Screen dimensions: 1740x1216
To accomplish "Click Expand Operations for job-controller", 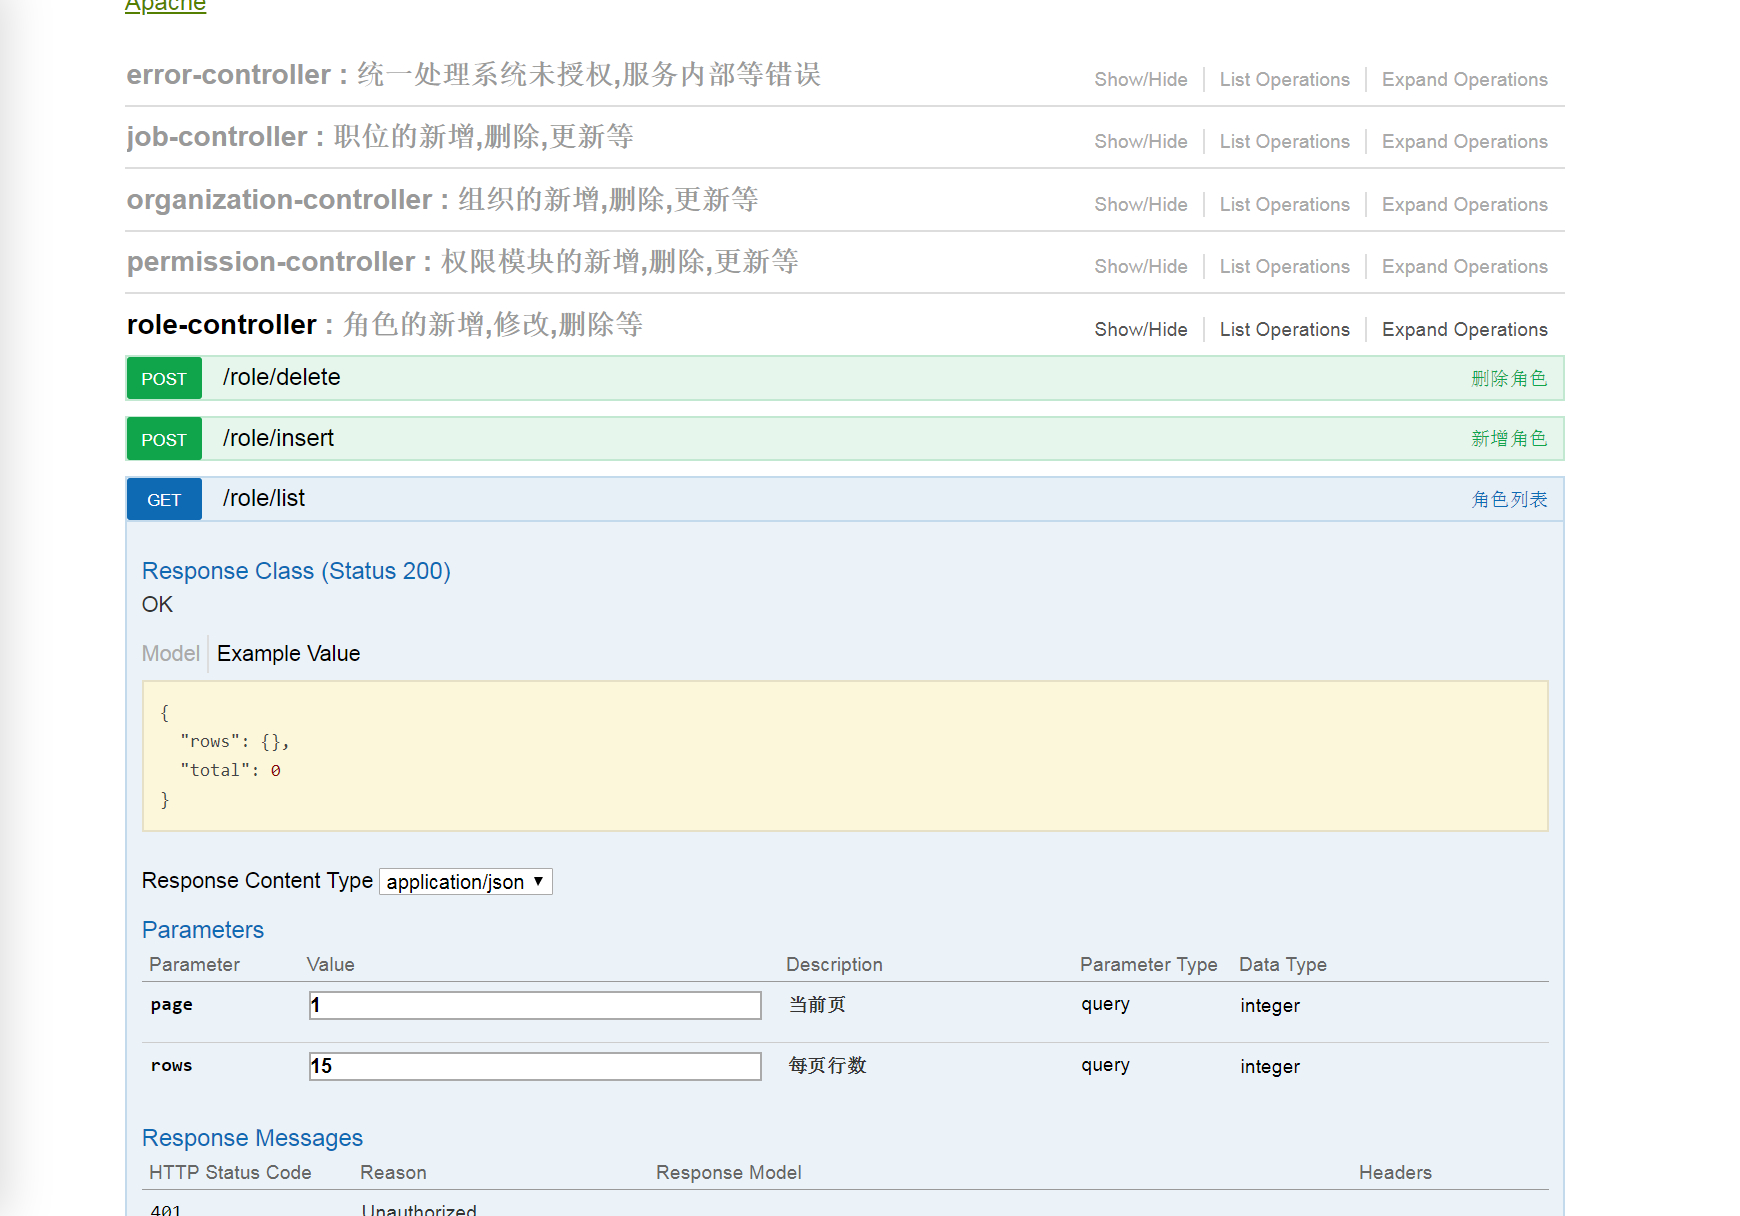I will tap(1464, 142).
